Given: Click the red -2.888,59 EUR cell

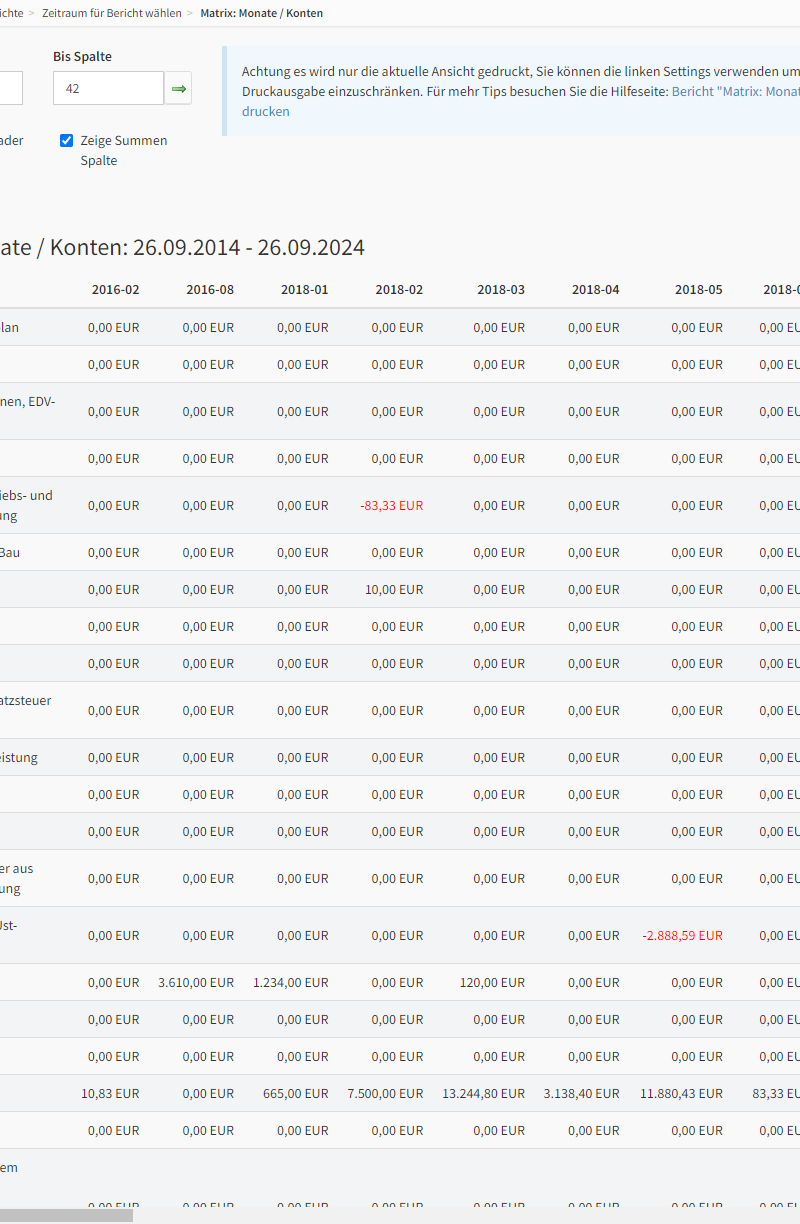Looking at the screenshot, I should tap(682, 936).
